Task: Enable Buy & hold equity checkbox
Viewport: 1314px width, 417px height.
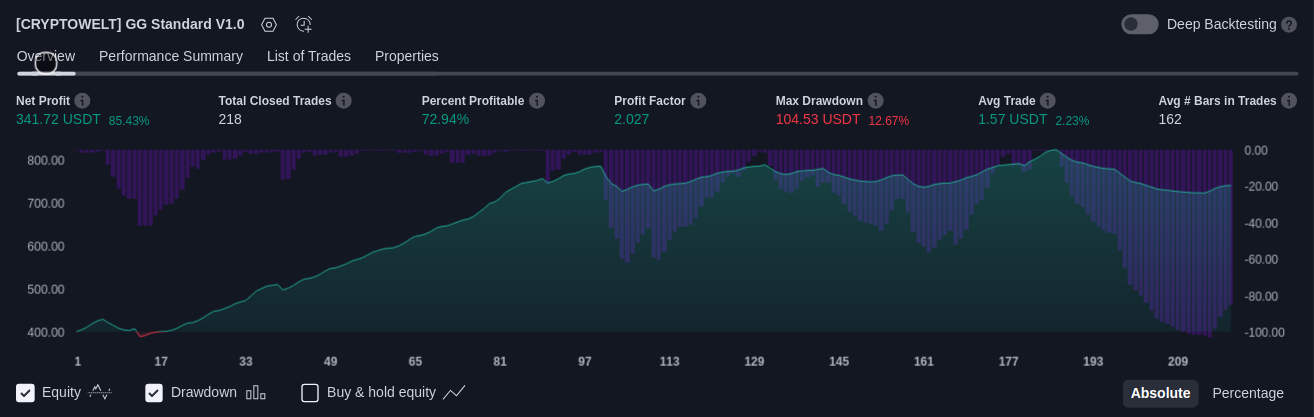Action: (x=310, y=393)
